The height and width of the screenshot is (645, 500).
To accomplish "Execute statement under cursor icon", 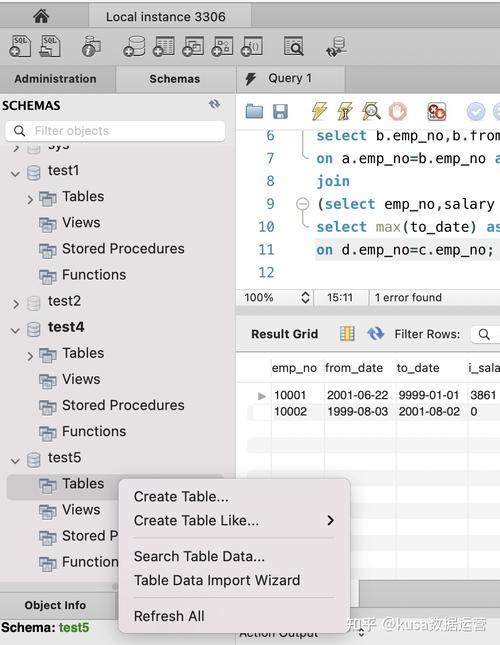I will click(x=345, y=111).
